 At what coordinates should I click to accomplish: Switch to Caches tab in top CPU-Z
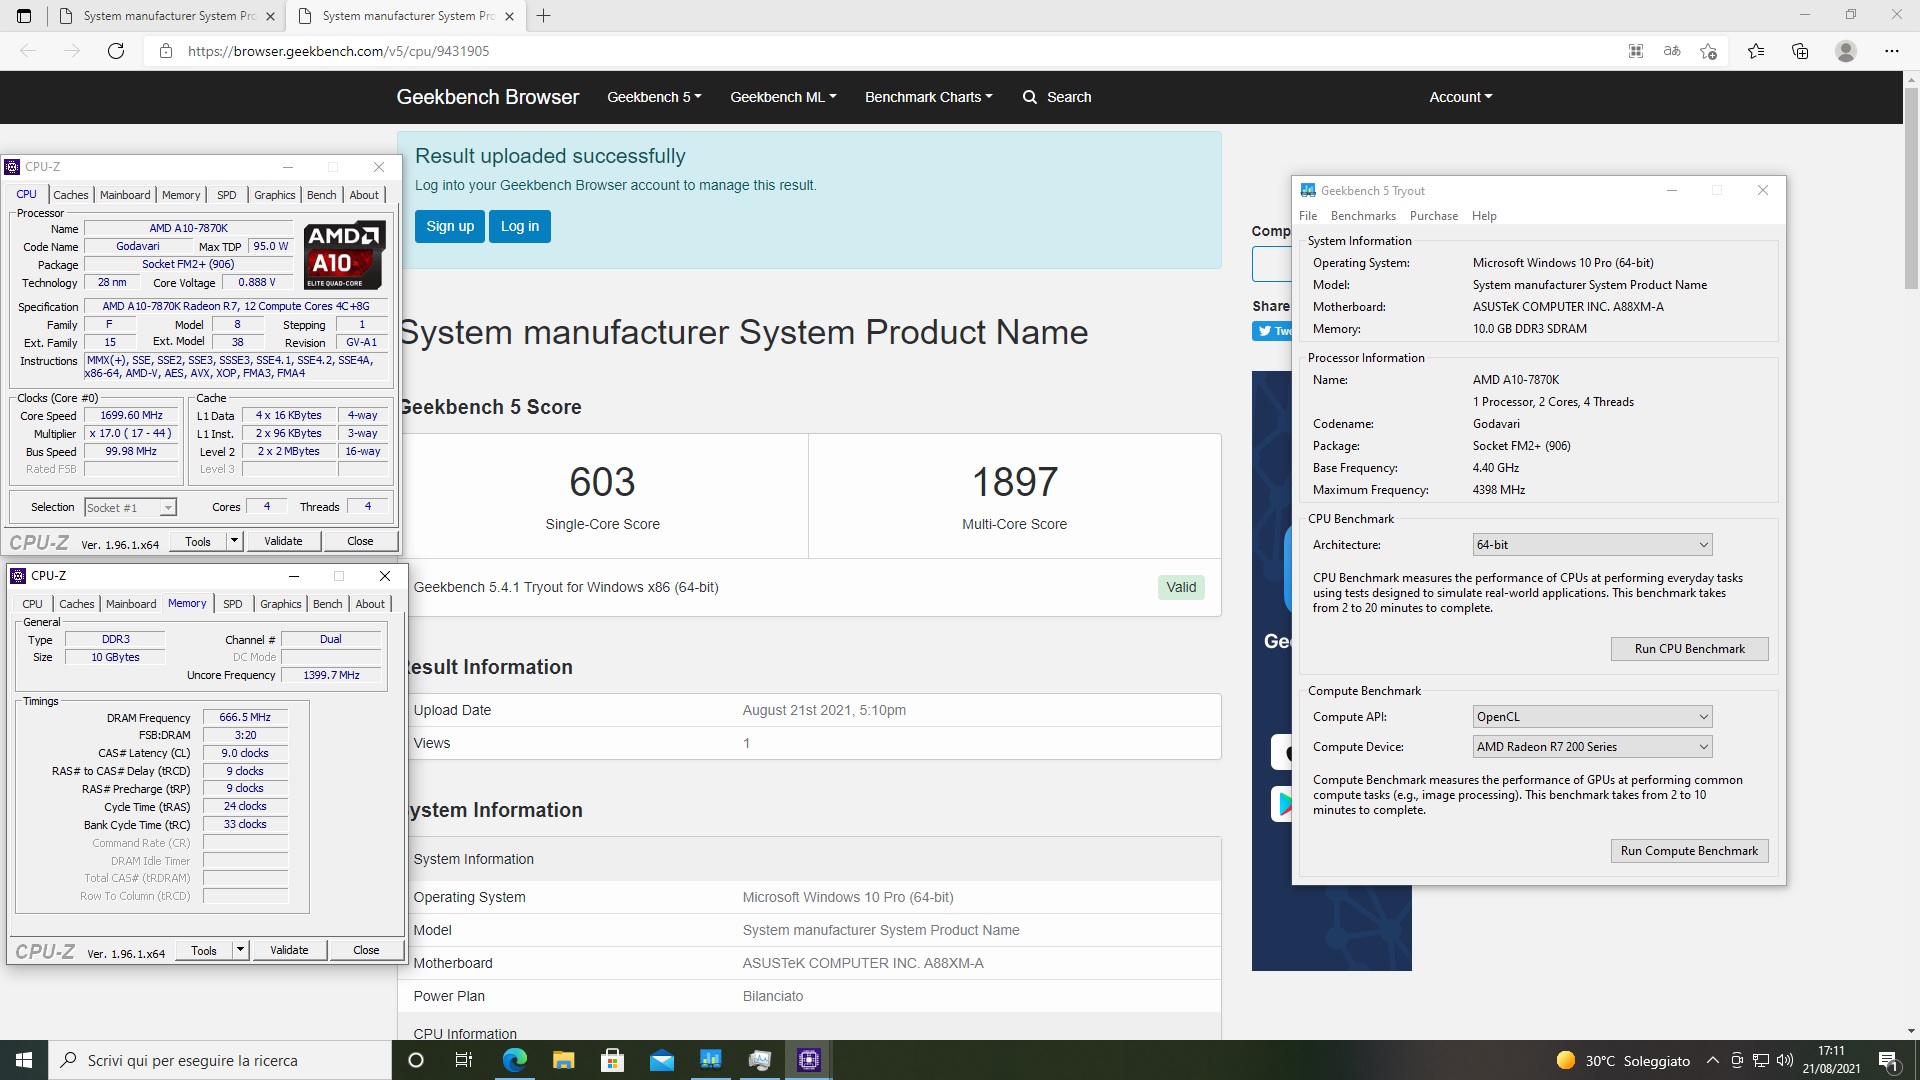pyautogui.click(x=71, y=195)
